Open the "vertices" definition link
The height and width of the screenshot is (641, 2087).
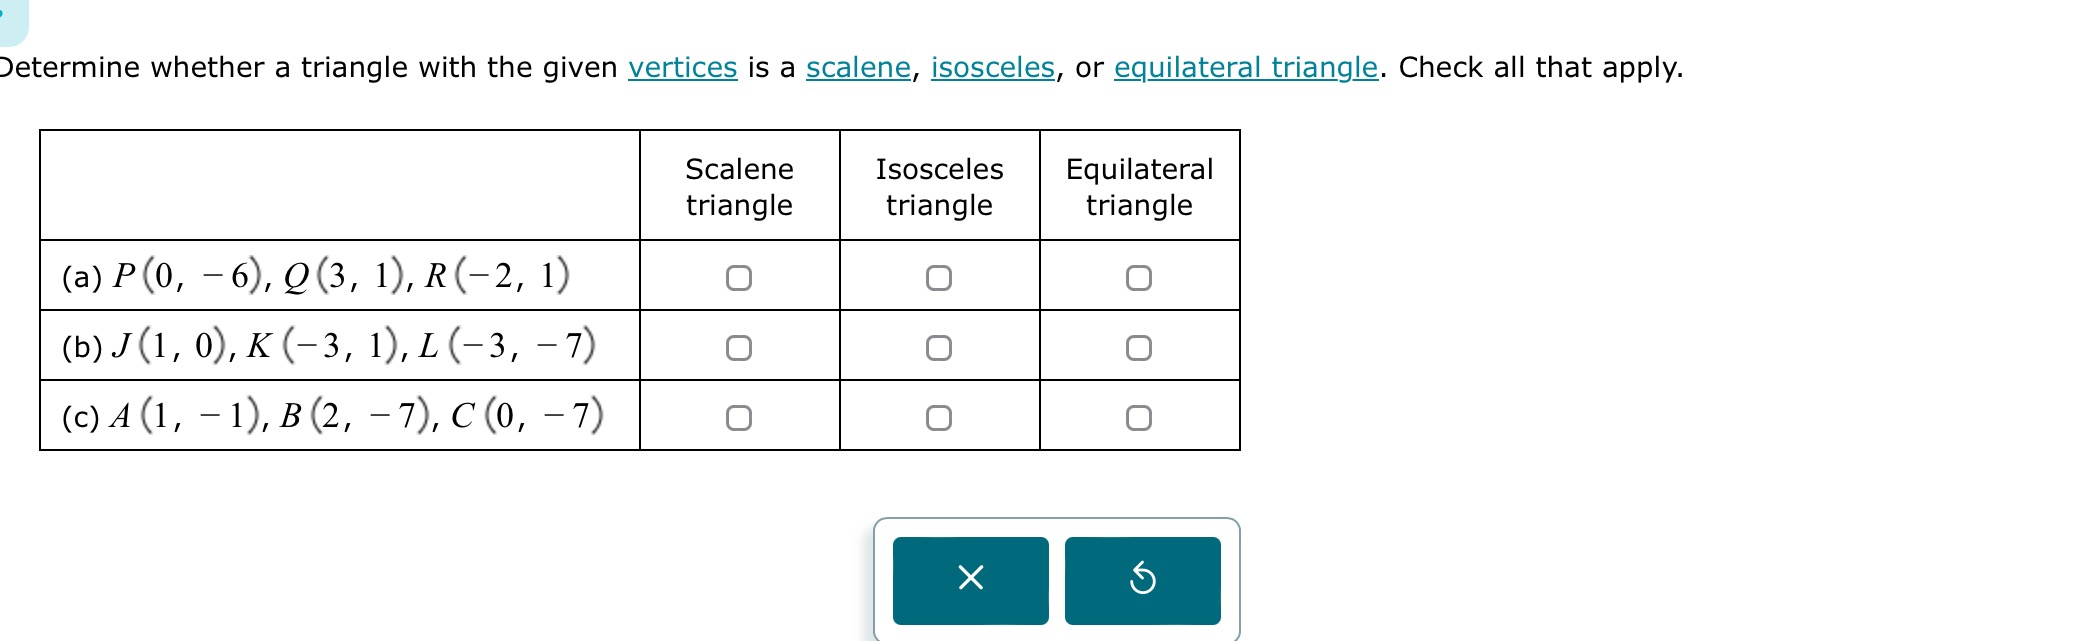coord(682,68)
